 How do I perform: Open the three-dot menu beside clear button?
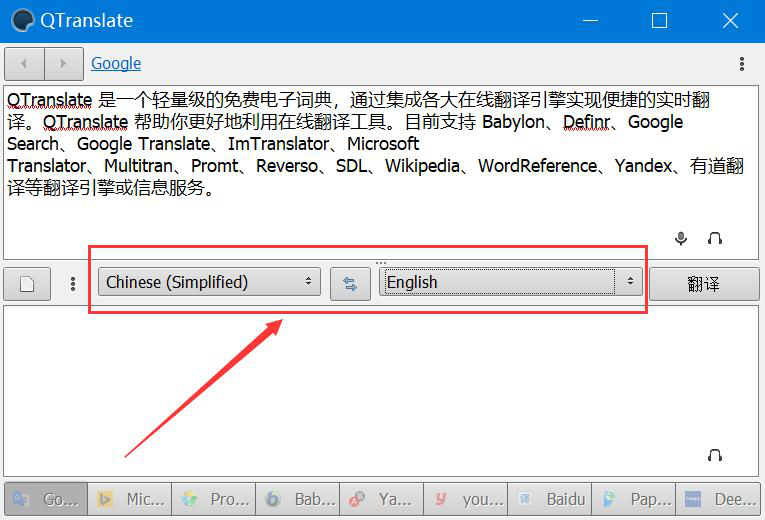pos(73,284)
